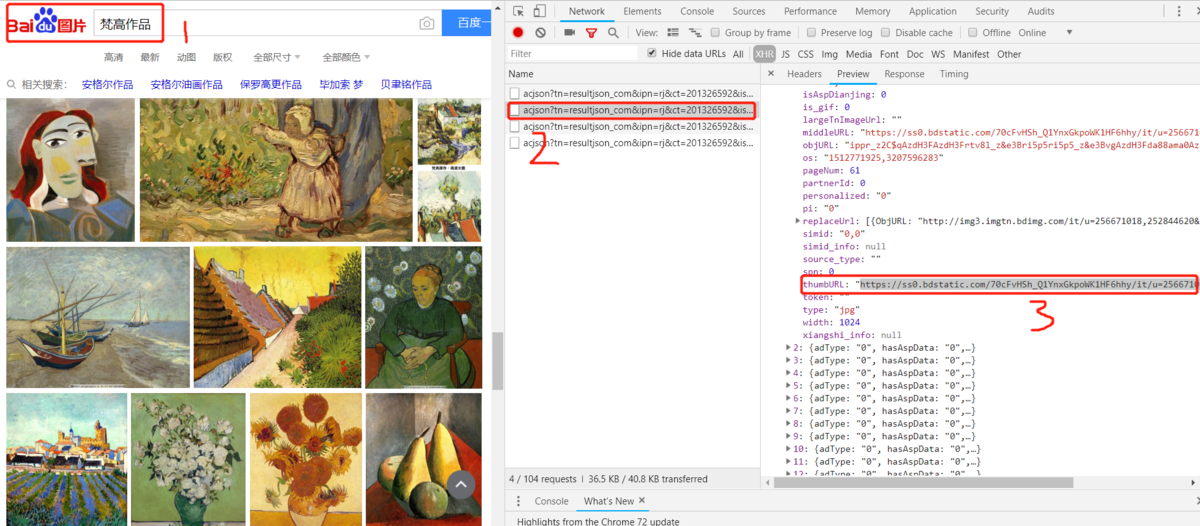Switch to the Timing tab
1200x526 pixels.
[x=953, y=74]
